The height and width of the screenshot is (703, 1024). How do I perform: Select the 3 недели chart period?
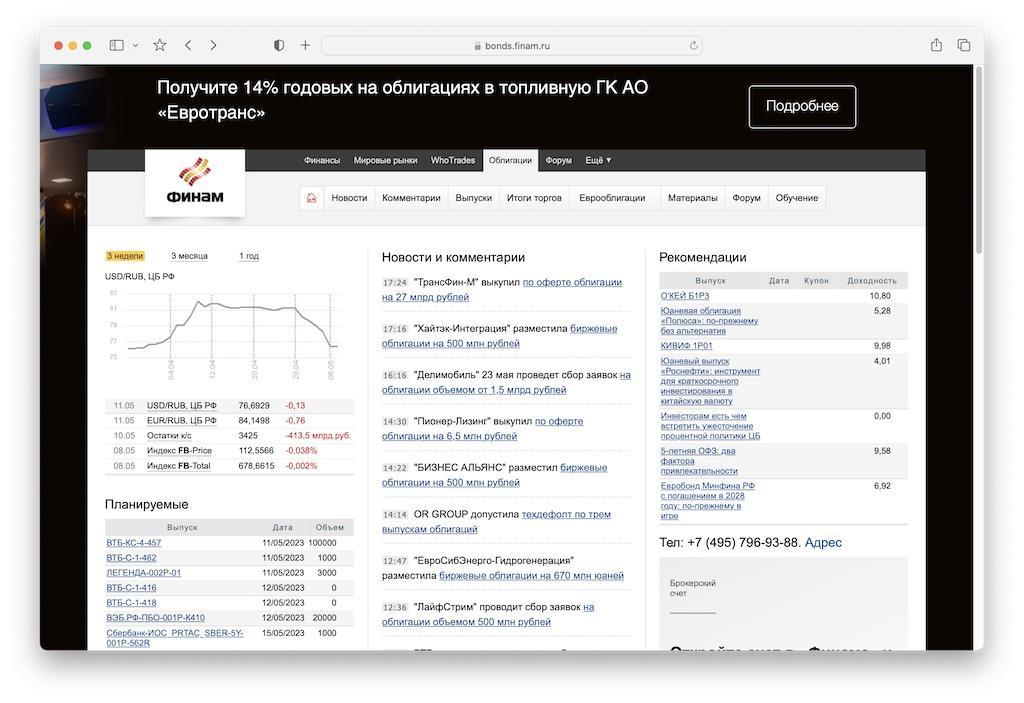tap(125, 256)
